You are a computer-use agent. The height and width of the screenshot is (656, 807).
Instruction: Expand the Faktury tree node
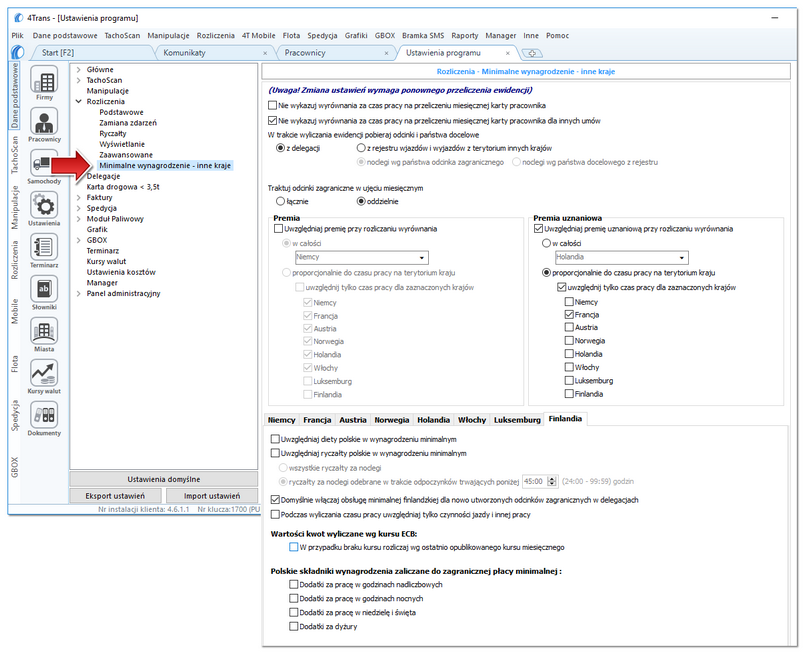[x=78, y=198]
